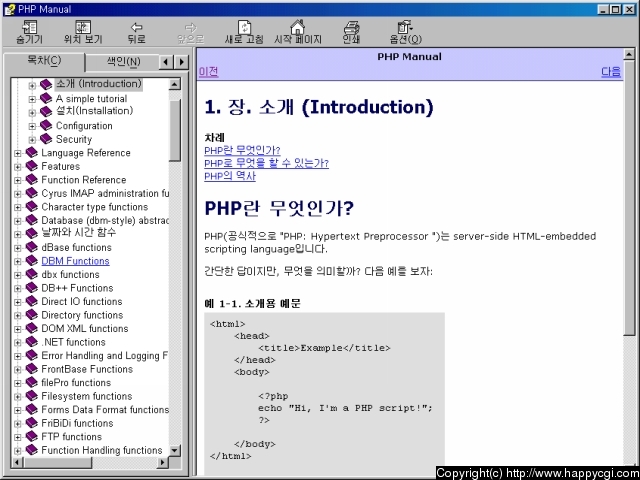Click the tree panel scroll right arrow
Viewport: 640px width, 480px height.
[x=162, y=462]
